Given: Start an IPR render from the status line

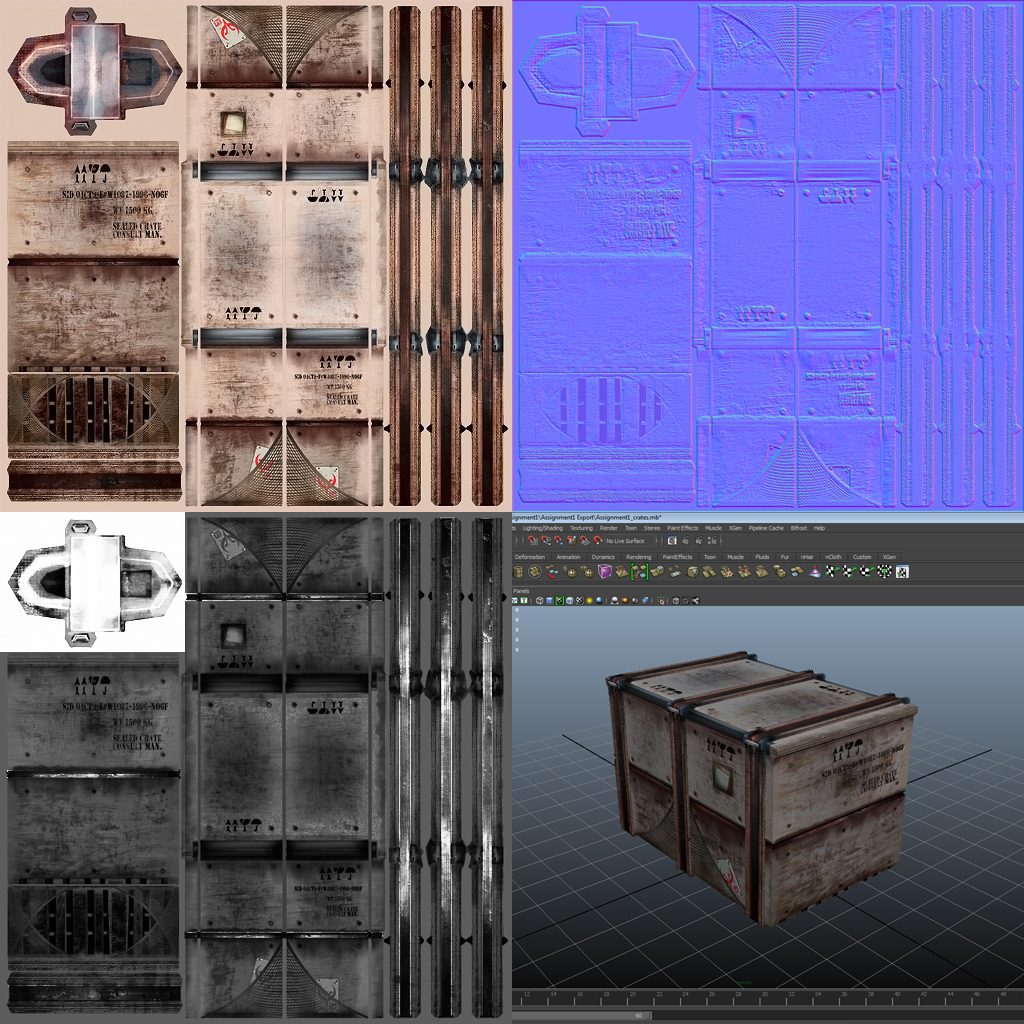Looking at the screenshot, I should (698, 541).
